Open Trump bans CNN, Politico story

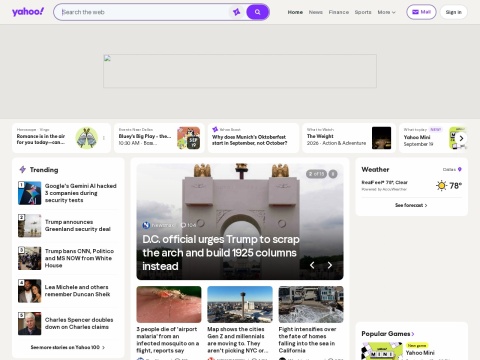coord(79,258)
